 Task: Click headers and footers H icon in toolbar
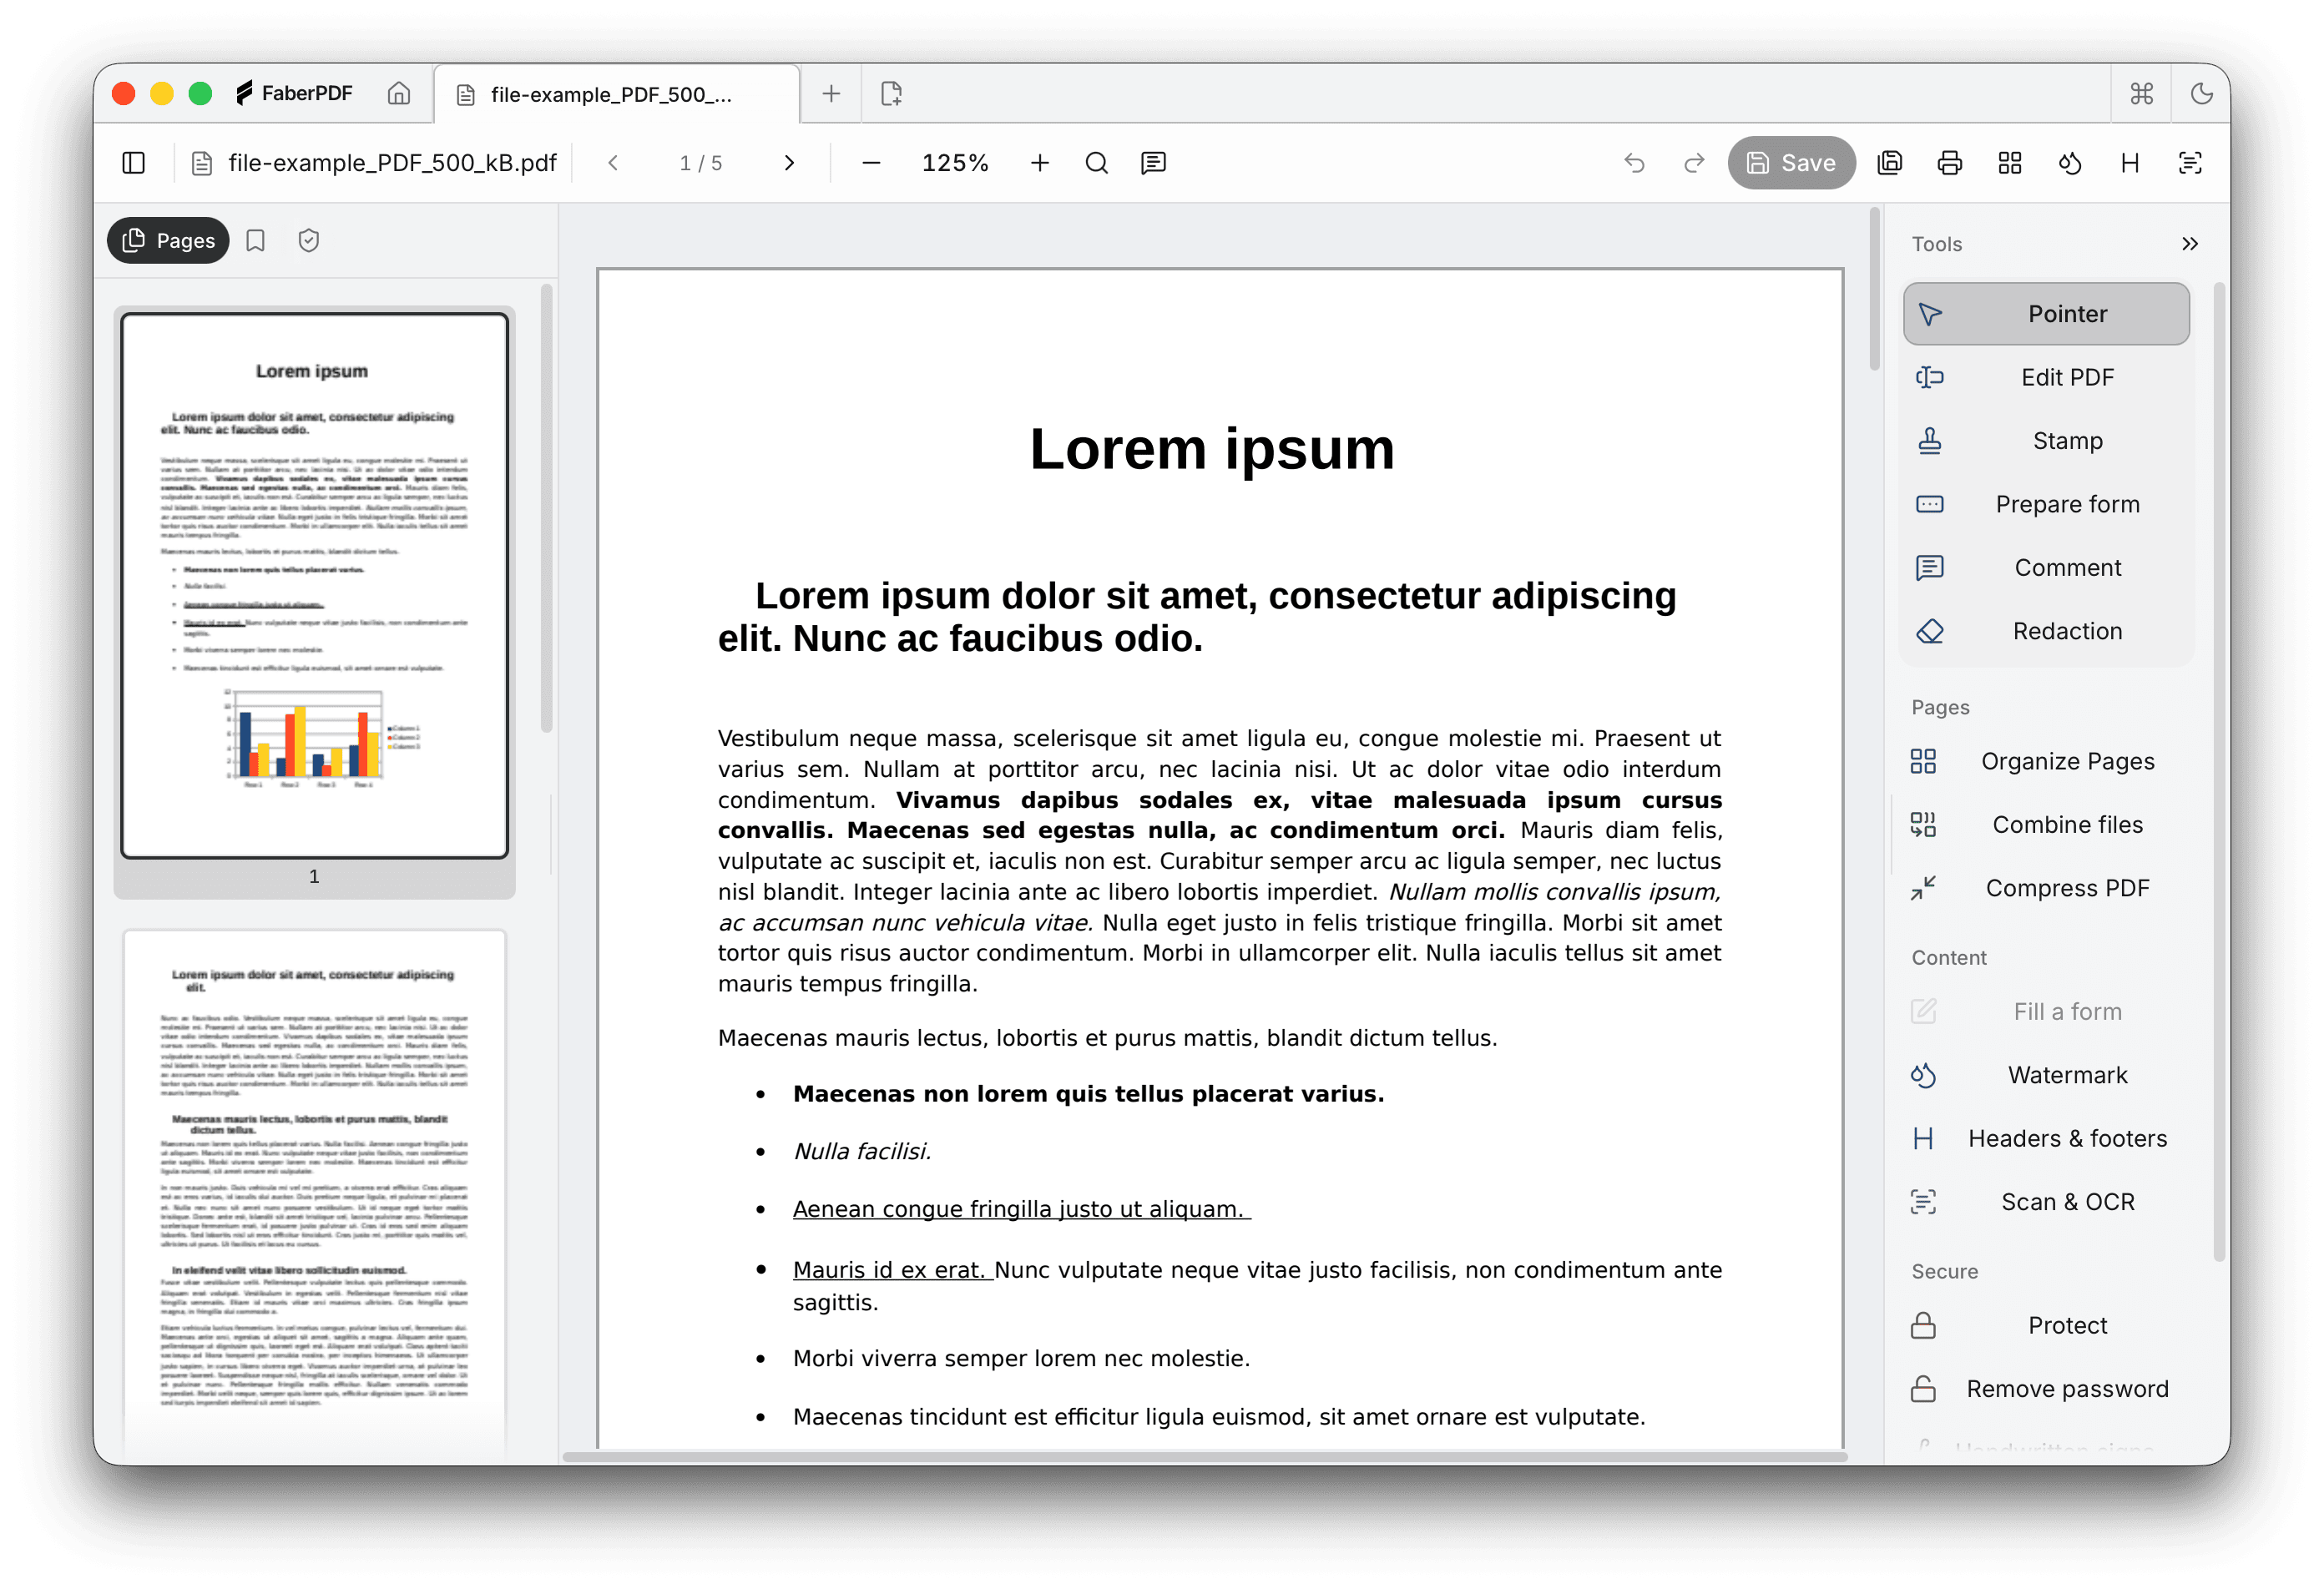[2130, 163]
